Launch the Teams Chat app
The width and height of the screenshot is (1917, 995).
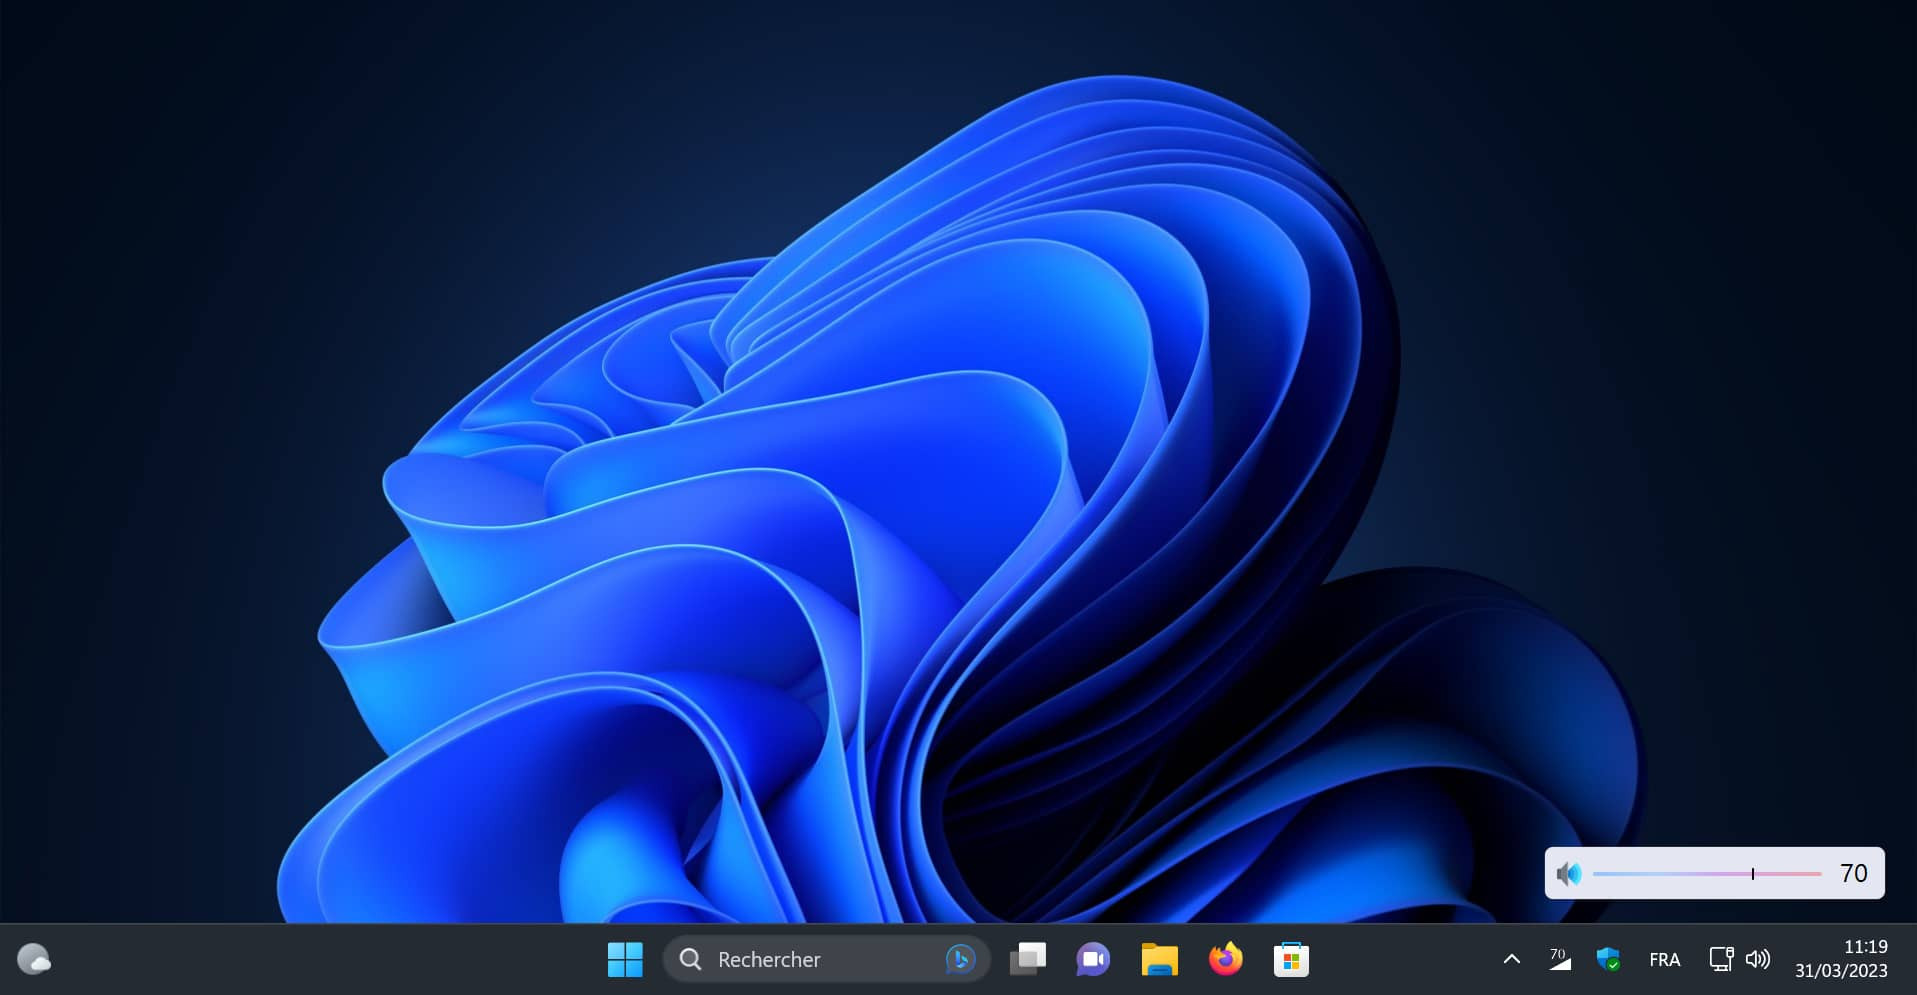click(x=1093, y=959)
